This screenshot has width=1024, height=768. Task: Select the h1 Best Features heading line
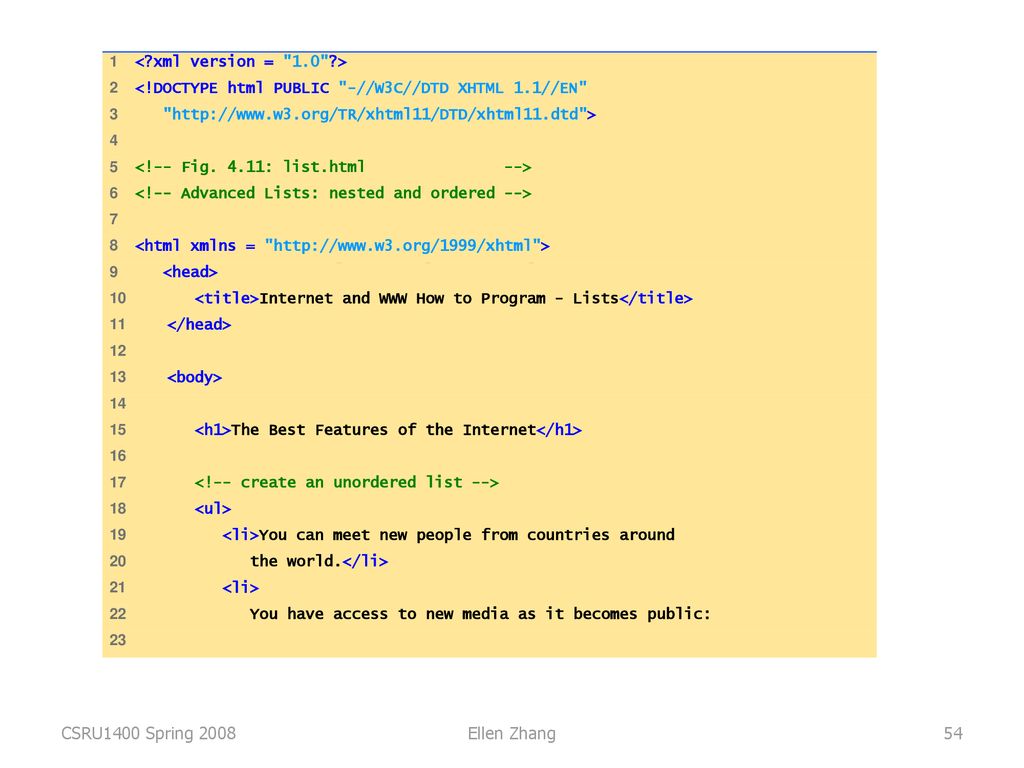[x=388, y=430]
